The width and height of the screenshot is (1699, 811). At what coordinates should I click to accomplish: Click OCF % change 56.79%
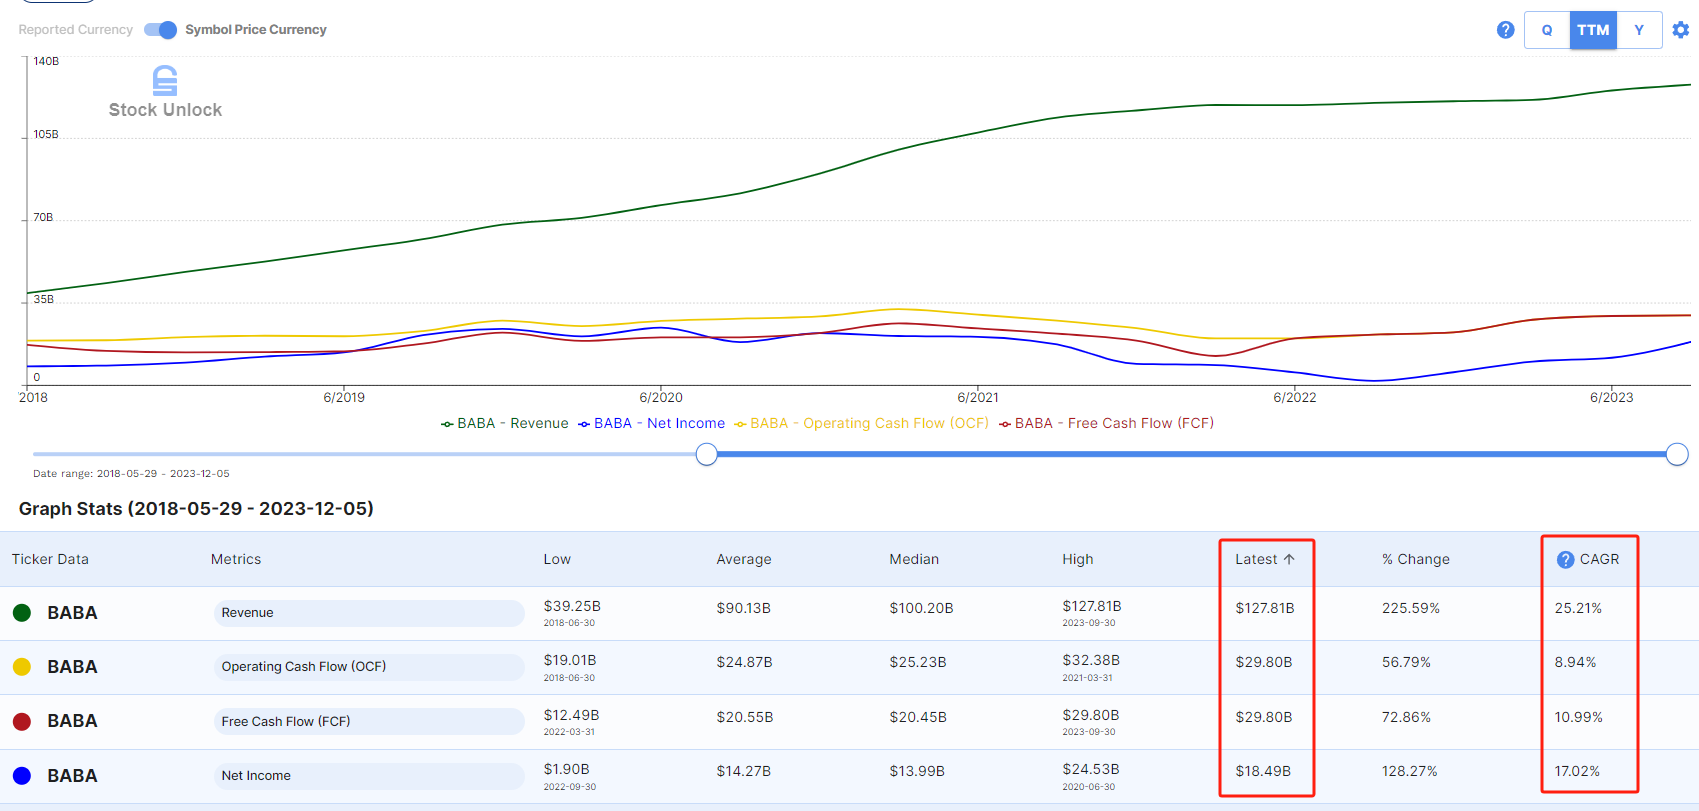point(1406,662)
